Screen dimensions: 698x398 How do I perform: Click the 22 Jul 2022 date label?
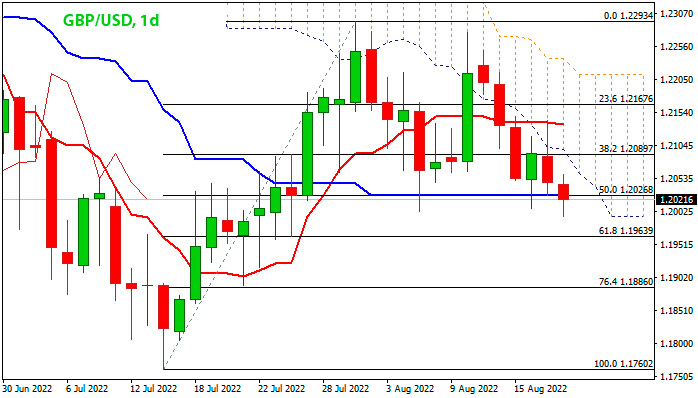coord(282,389)
